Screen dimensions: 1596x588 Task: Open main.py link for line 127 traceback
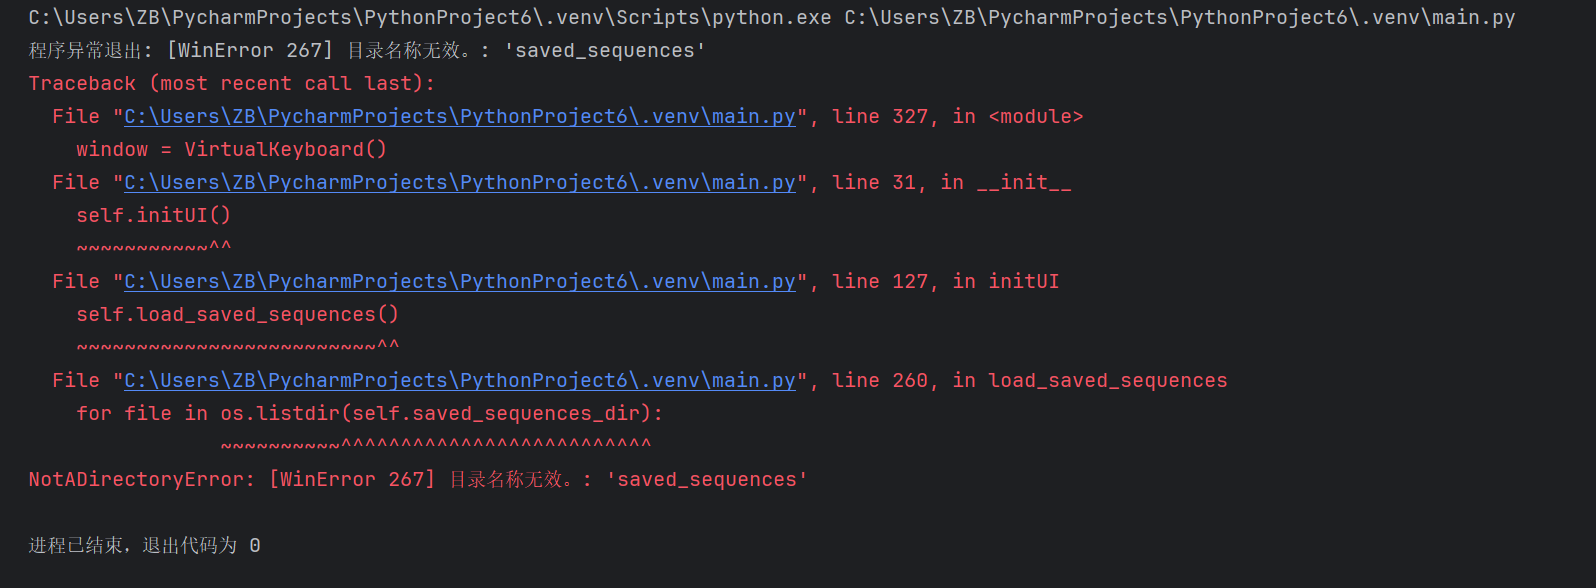[x=459, y=282]
